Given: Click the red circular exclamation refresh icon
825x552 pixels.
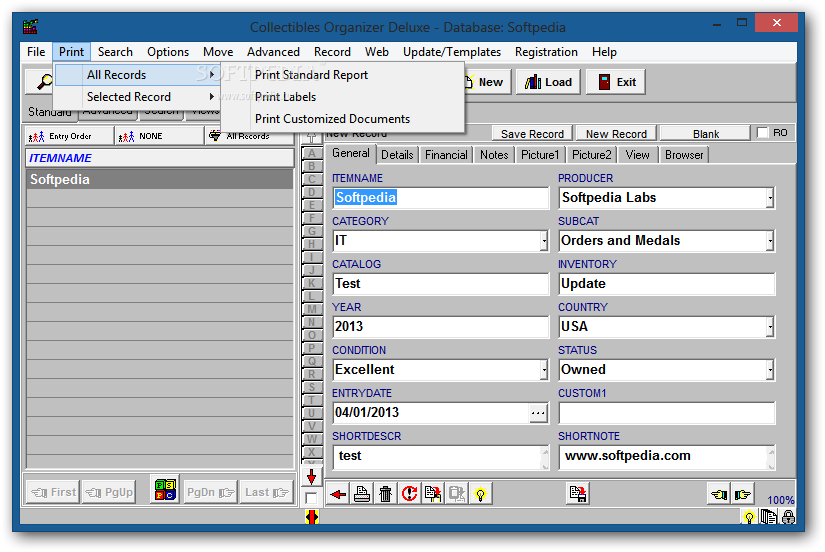Looking at the screenshot, I should [409, 494].
